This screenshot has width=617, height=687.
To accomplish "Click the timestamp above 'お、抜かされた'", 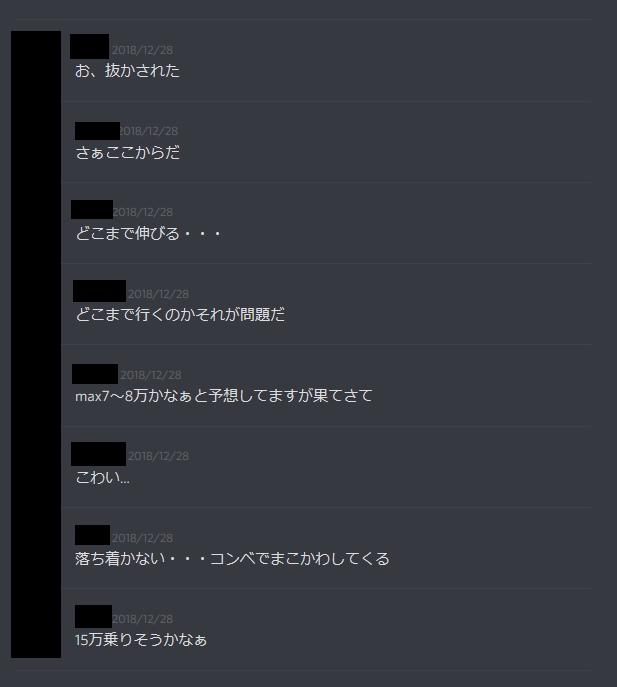I will point(142,50).
